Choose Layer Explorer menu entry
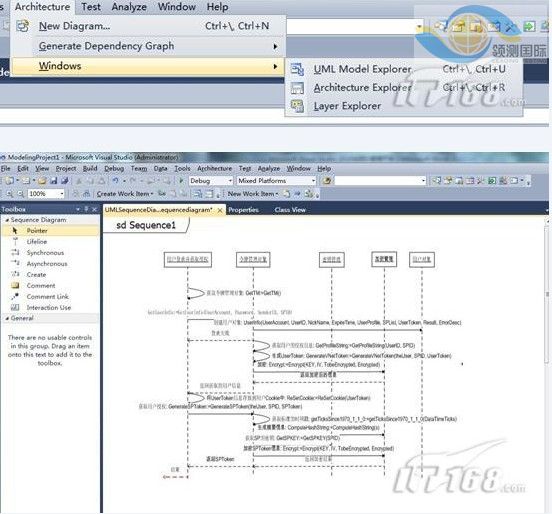The width and height of the screenshot is (552, 514). [x=403, y=106]
